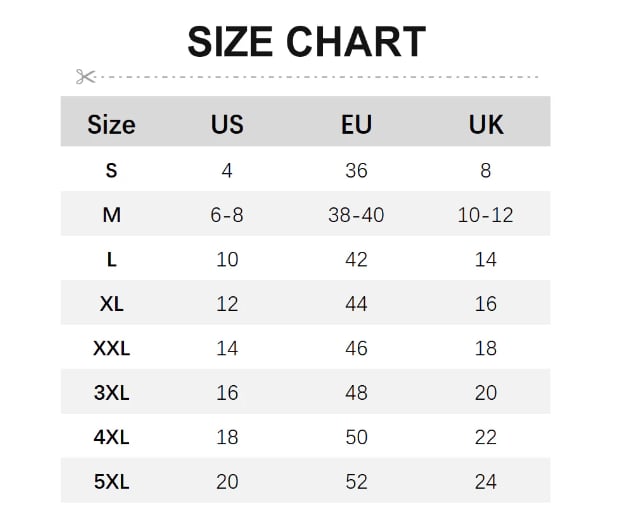630x515 pixels.
Task: Click the XXL size row label
Action: click(x=111, y=349)
